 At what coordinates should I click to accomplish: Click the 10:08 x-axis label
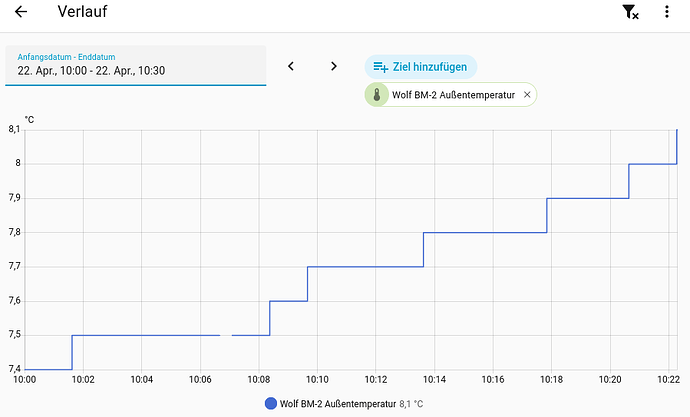259,380
